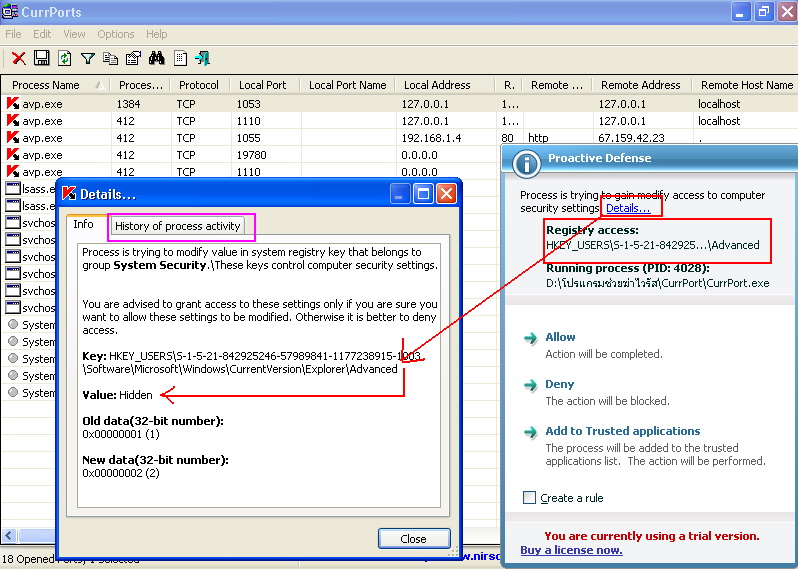Sort by Remote Address column header
The image size is (798, 569).
tap(640, 85)
